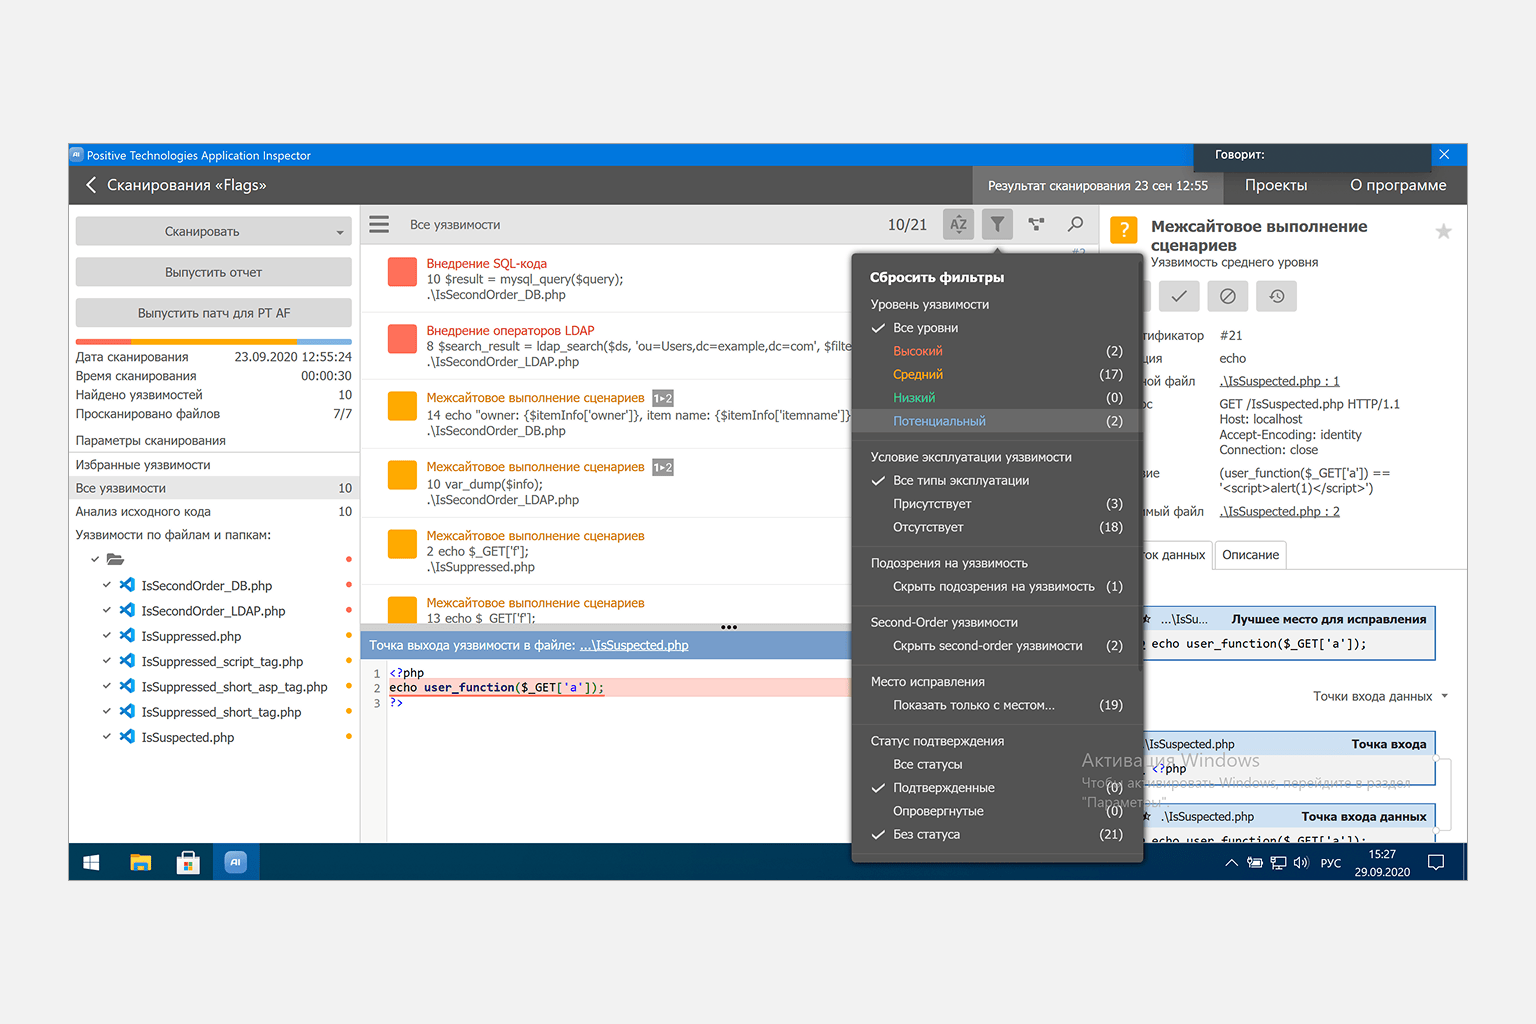Open the Точки входа данных dropdown
Image resolution: width=1536 pixels, height=1024 pixels.
pyautogui.click(x=1380, y=696)
